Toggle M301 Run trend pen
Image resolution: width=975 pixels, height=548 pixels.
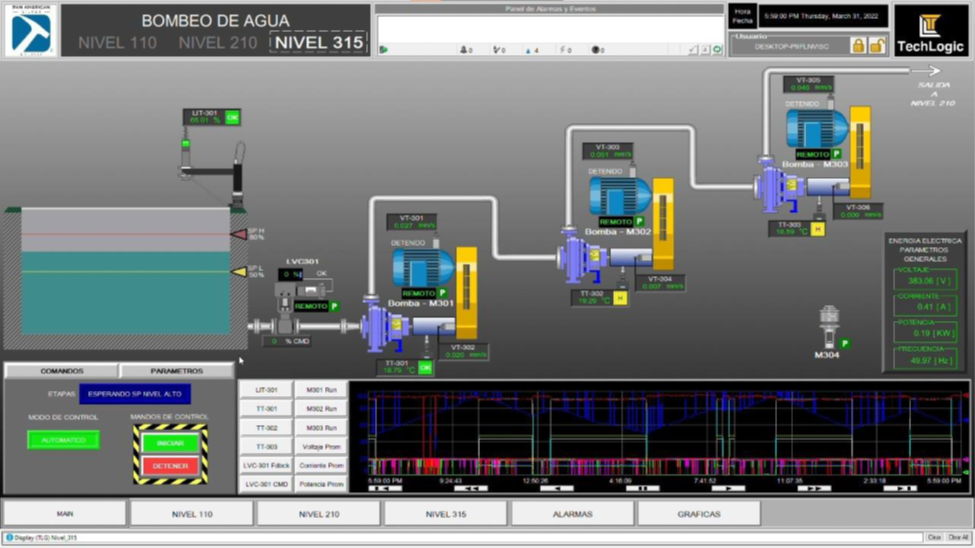pyautogui.click(x=321, y=390)
